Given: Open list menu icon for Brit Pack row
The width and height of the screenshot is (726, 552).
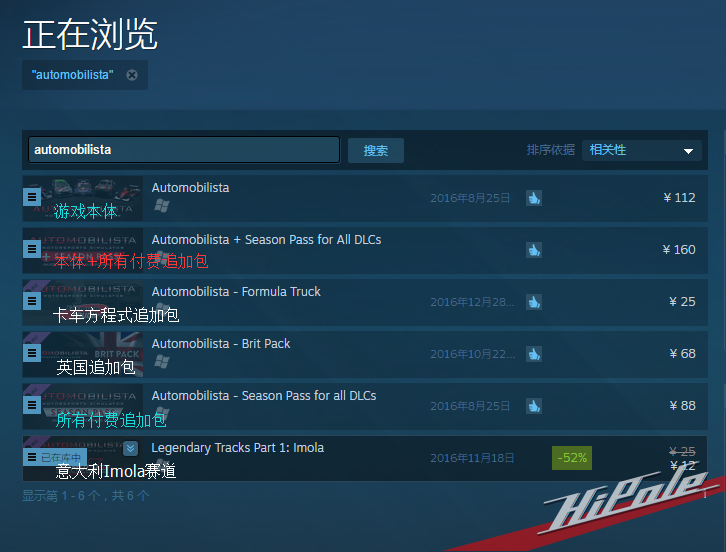Looking at the screenshot, I should [x=32, y=353].
